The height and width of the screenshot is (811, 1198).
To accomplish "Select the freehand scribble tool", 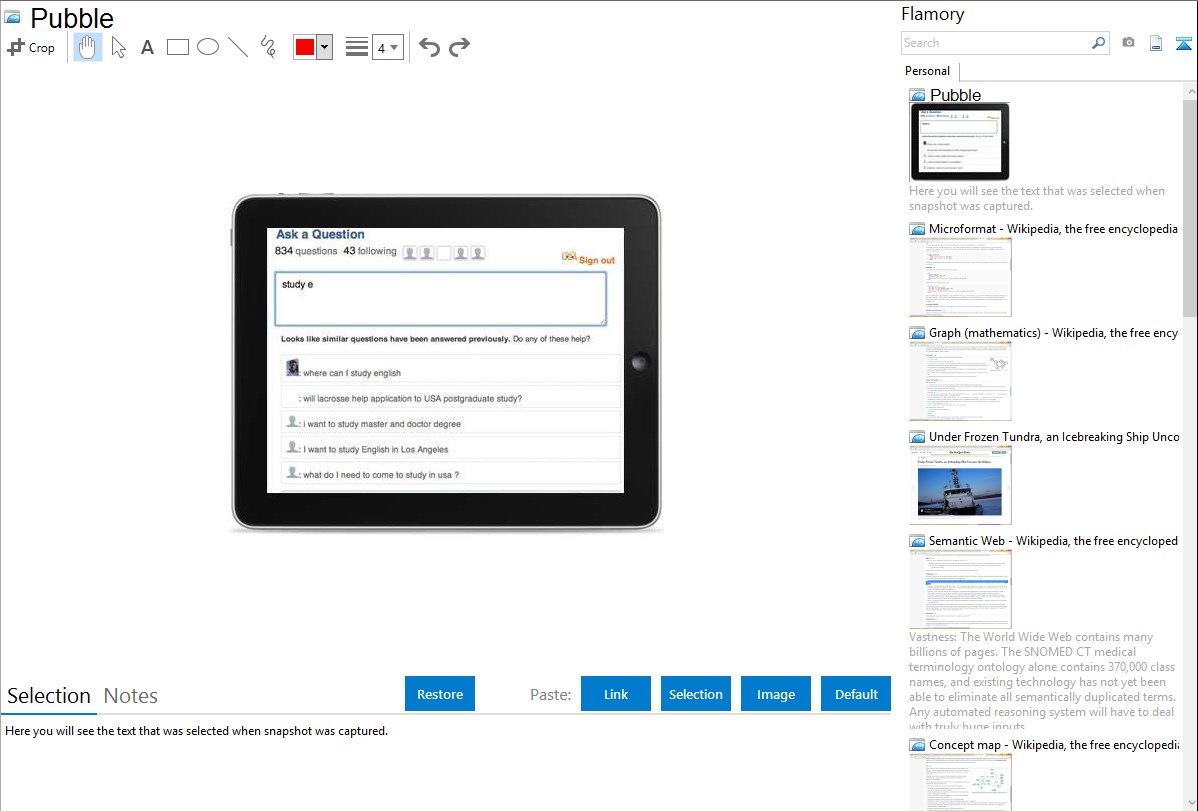I will pos(268,47).
